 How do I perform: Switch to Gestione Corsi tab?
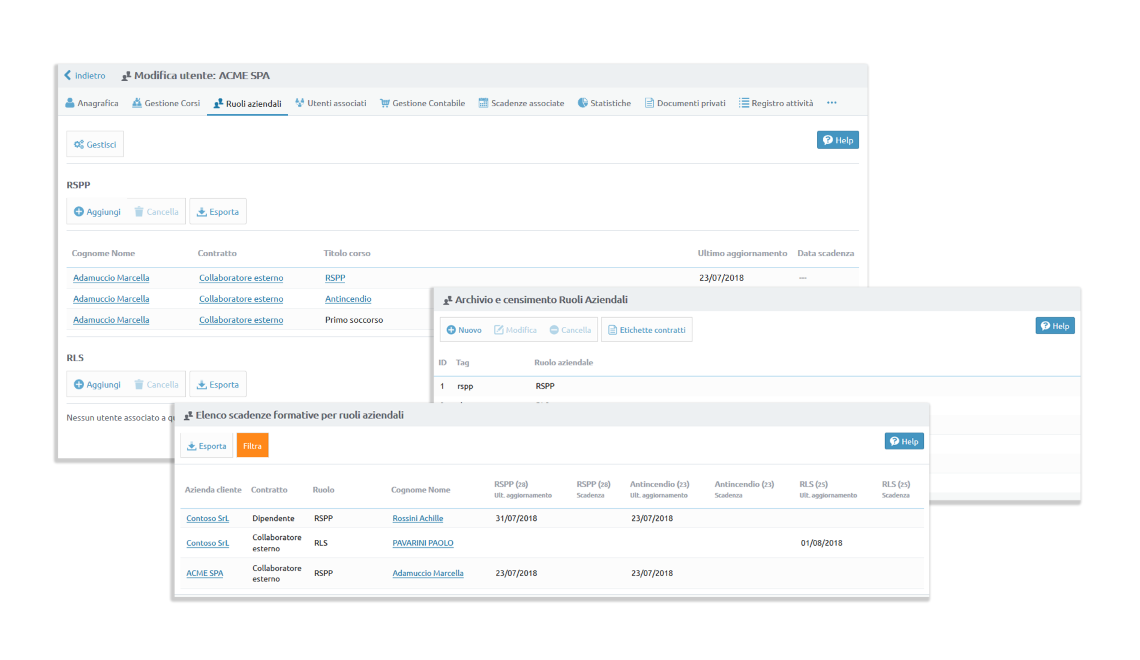coord(166,103)
